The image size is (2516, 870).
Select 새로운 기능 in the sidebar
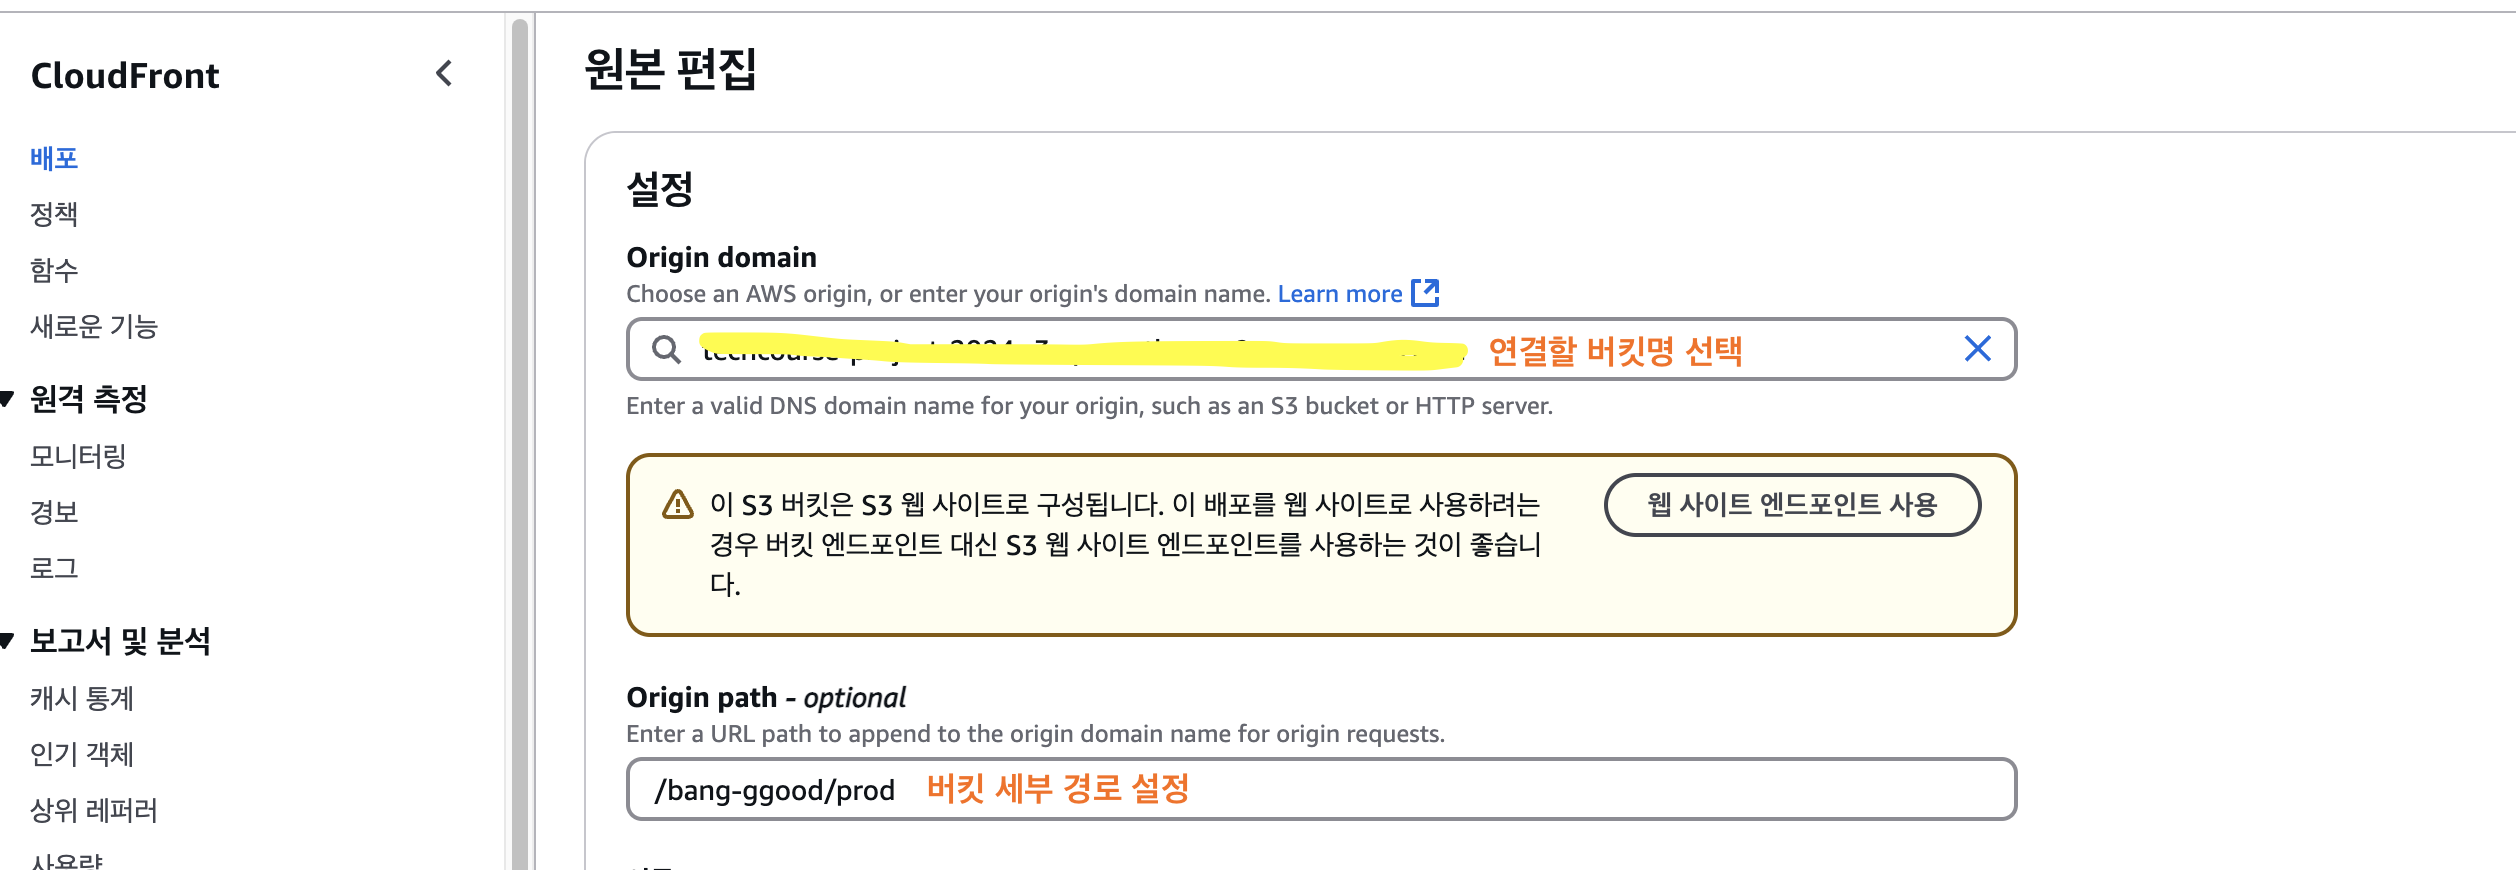click(x=94, y=326)
